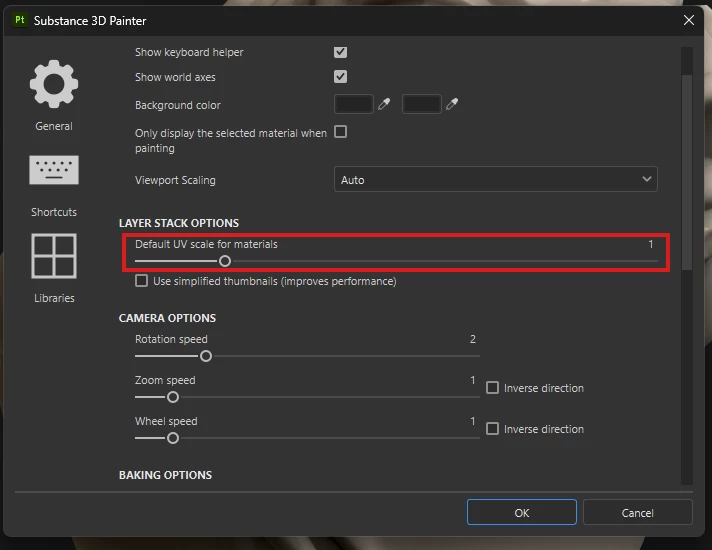Click the first Background color swatch
This screenshot has height=550, width=712.
coord(354,104)
